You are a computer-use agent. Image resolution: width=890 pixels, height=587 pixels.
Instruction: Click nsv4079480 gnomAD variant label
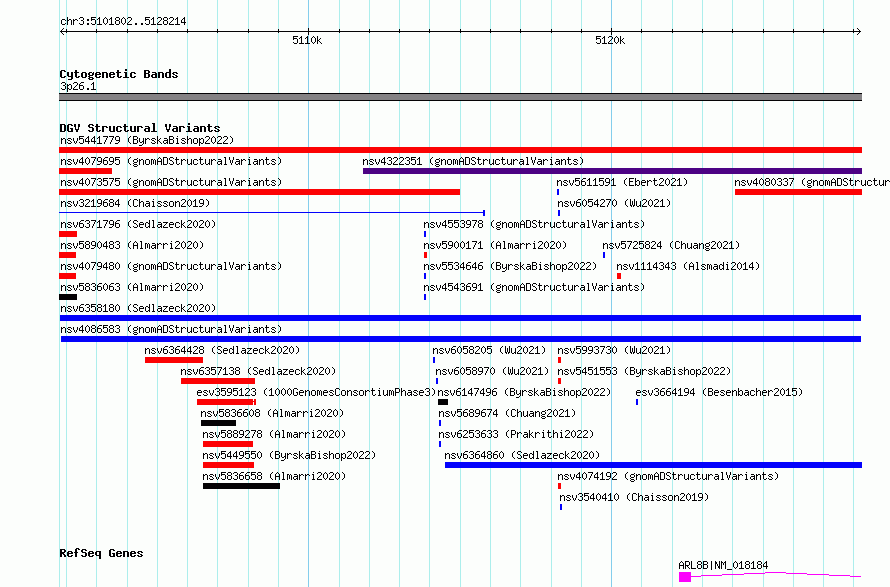coord(171,266)
